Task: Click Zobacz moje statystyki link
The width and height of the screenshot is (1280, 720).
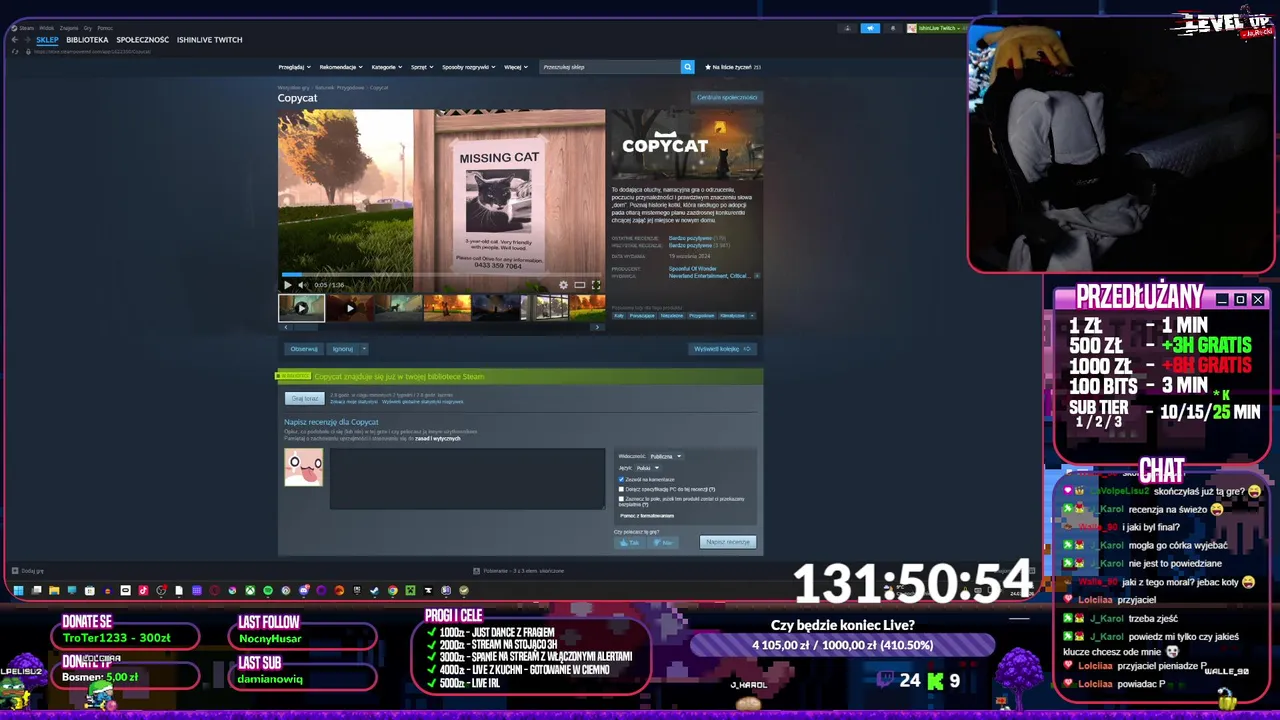Action: pyautogui.click(x=354, y=402)
